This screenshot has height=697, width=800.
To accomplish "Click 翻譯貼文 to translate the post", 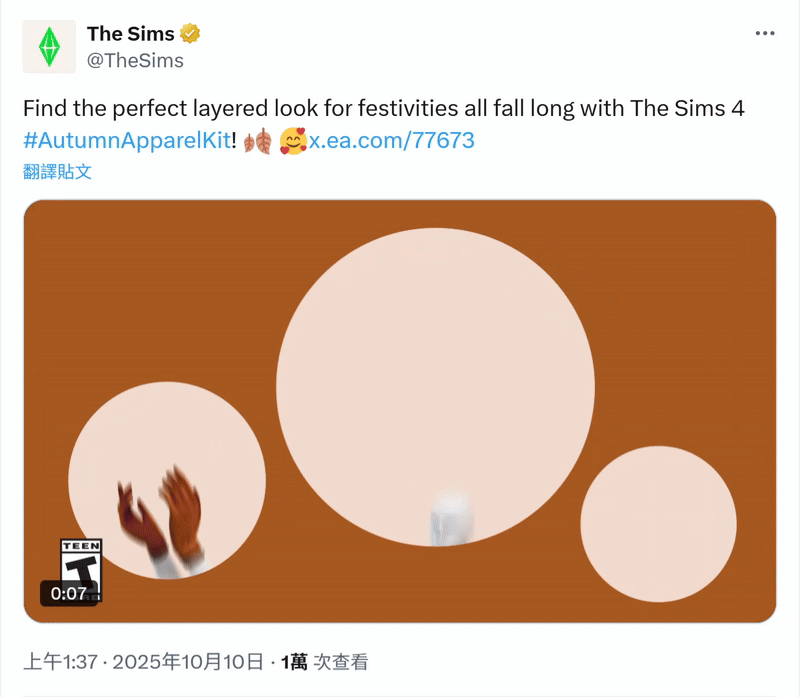I will [x=57, y=171].
